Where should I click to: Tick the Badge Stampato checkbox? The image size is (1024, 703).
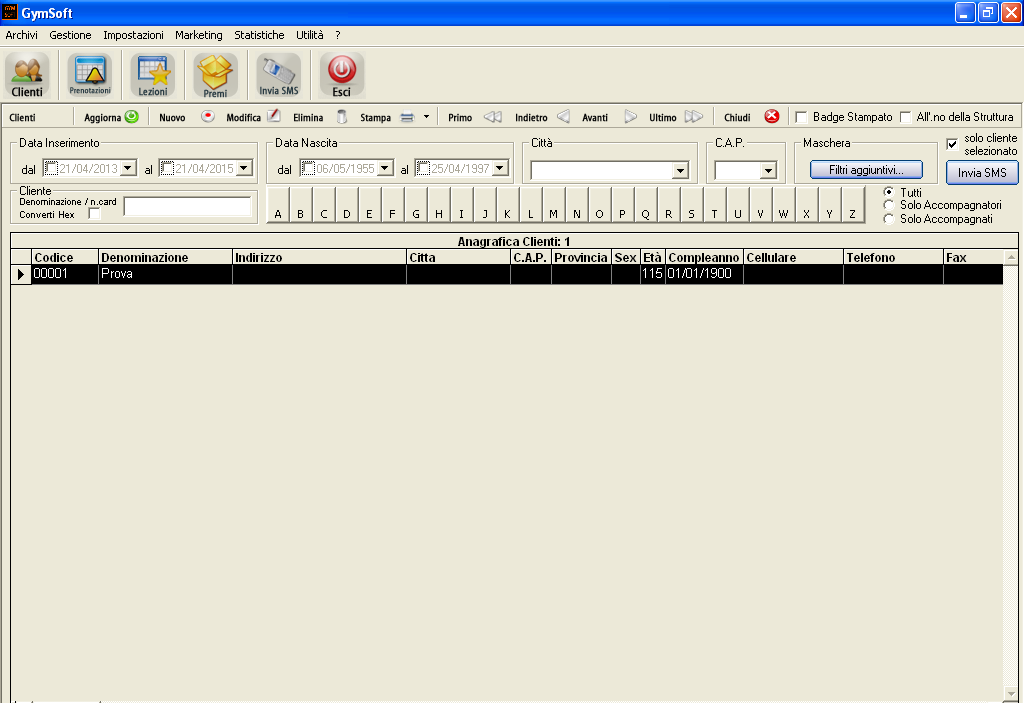(801, 118)
